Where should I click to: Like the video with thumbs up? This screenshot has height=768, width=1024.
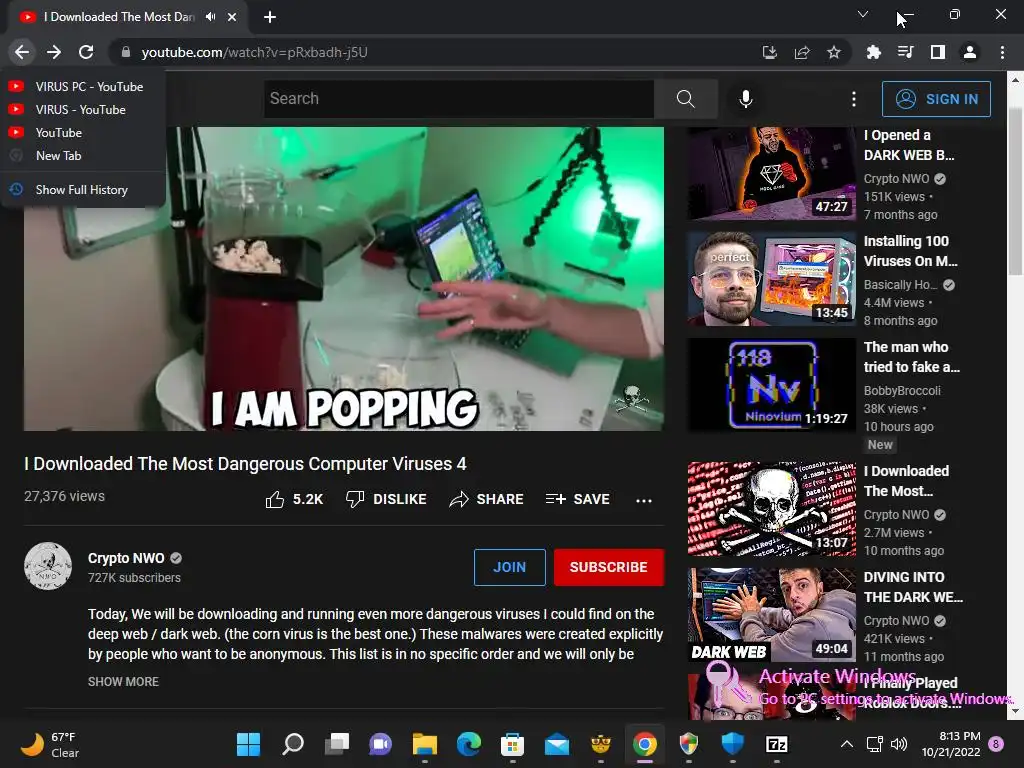pos(295,500)
